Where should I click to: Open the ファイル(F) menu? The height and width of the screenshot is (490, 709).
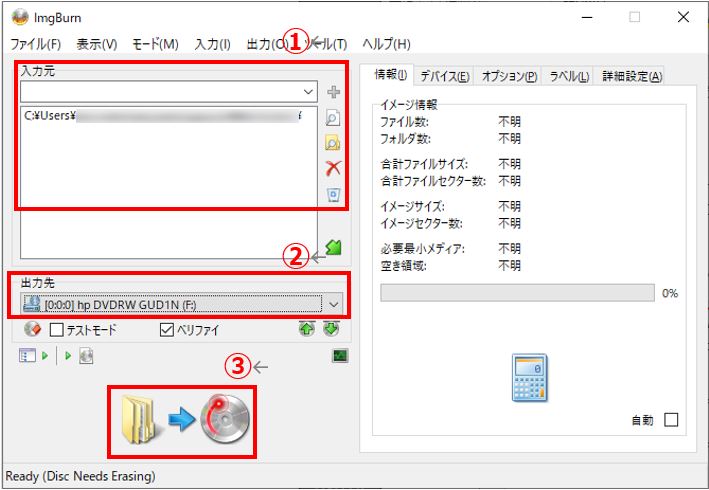point(35,44)
